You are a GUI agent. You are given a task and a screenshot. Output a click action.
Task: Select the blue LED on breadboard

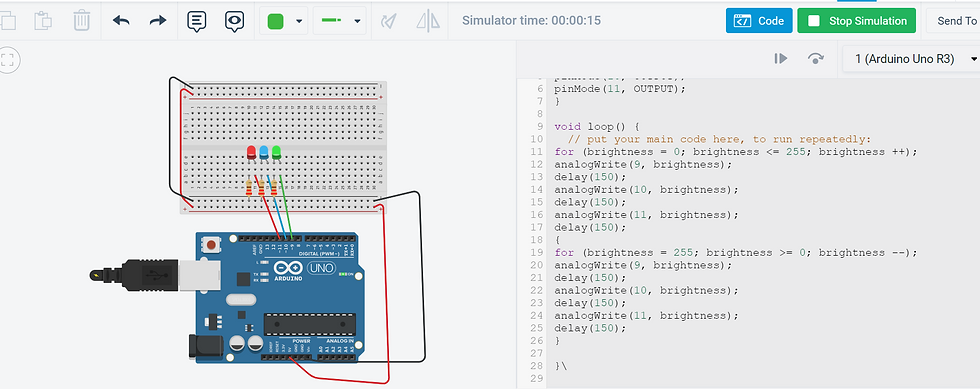point(264,152)
